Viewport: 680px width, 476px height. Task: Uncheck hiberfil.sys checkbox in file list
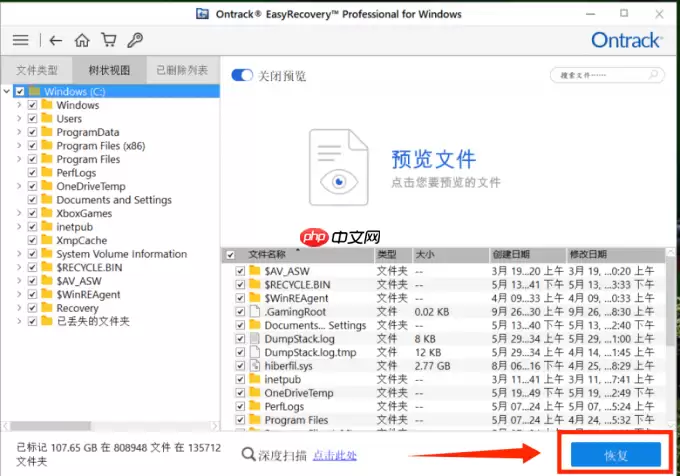240,366
